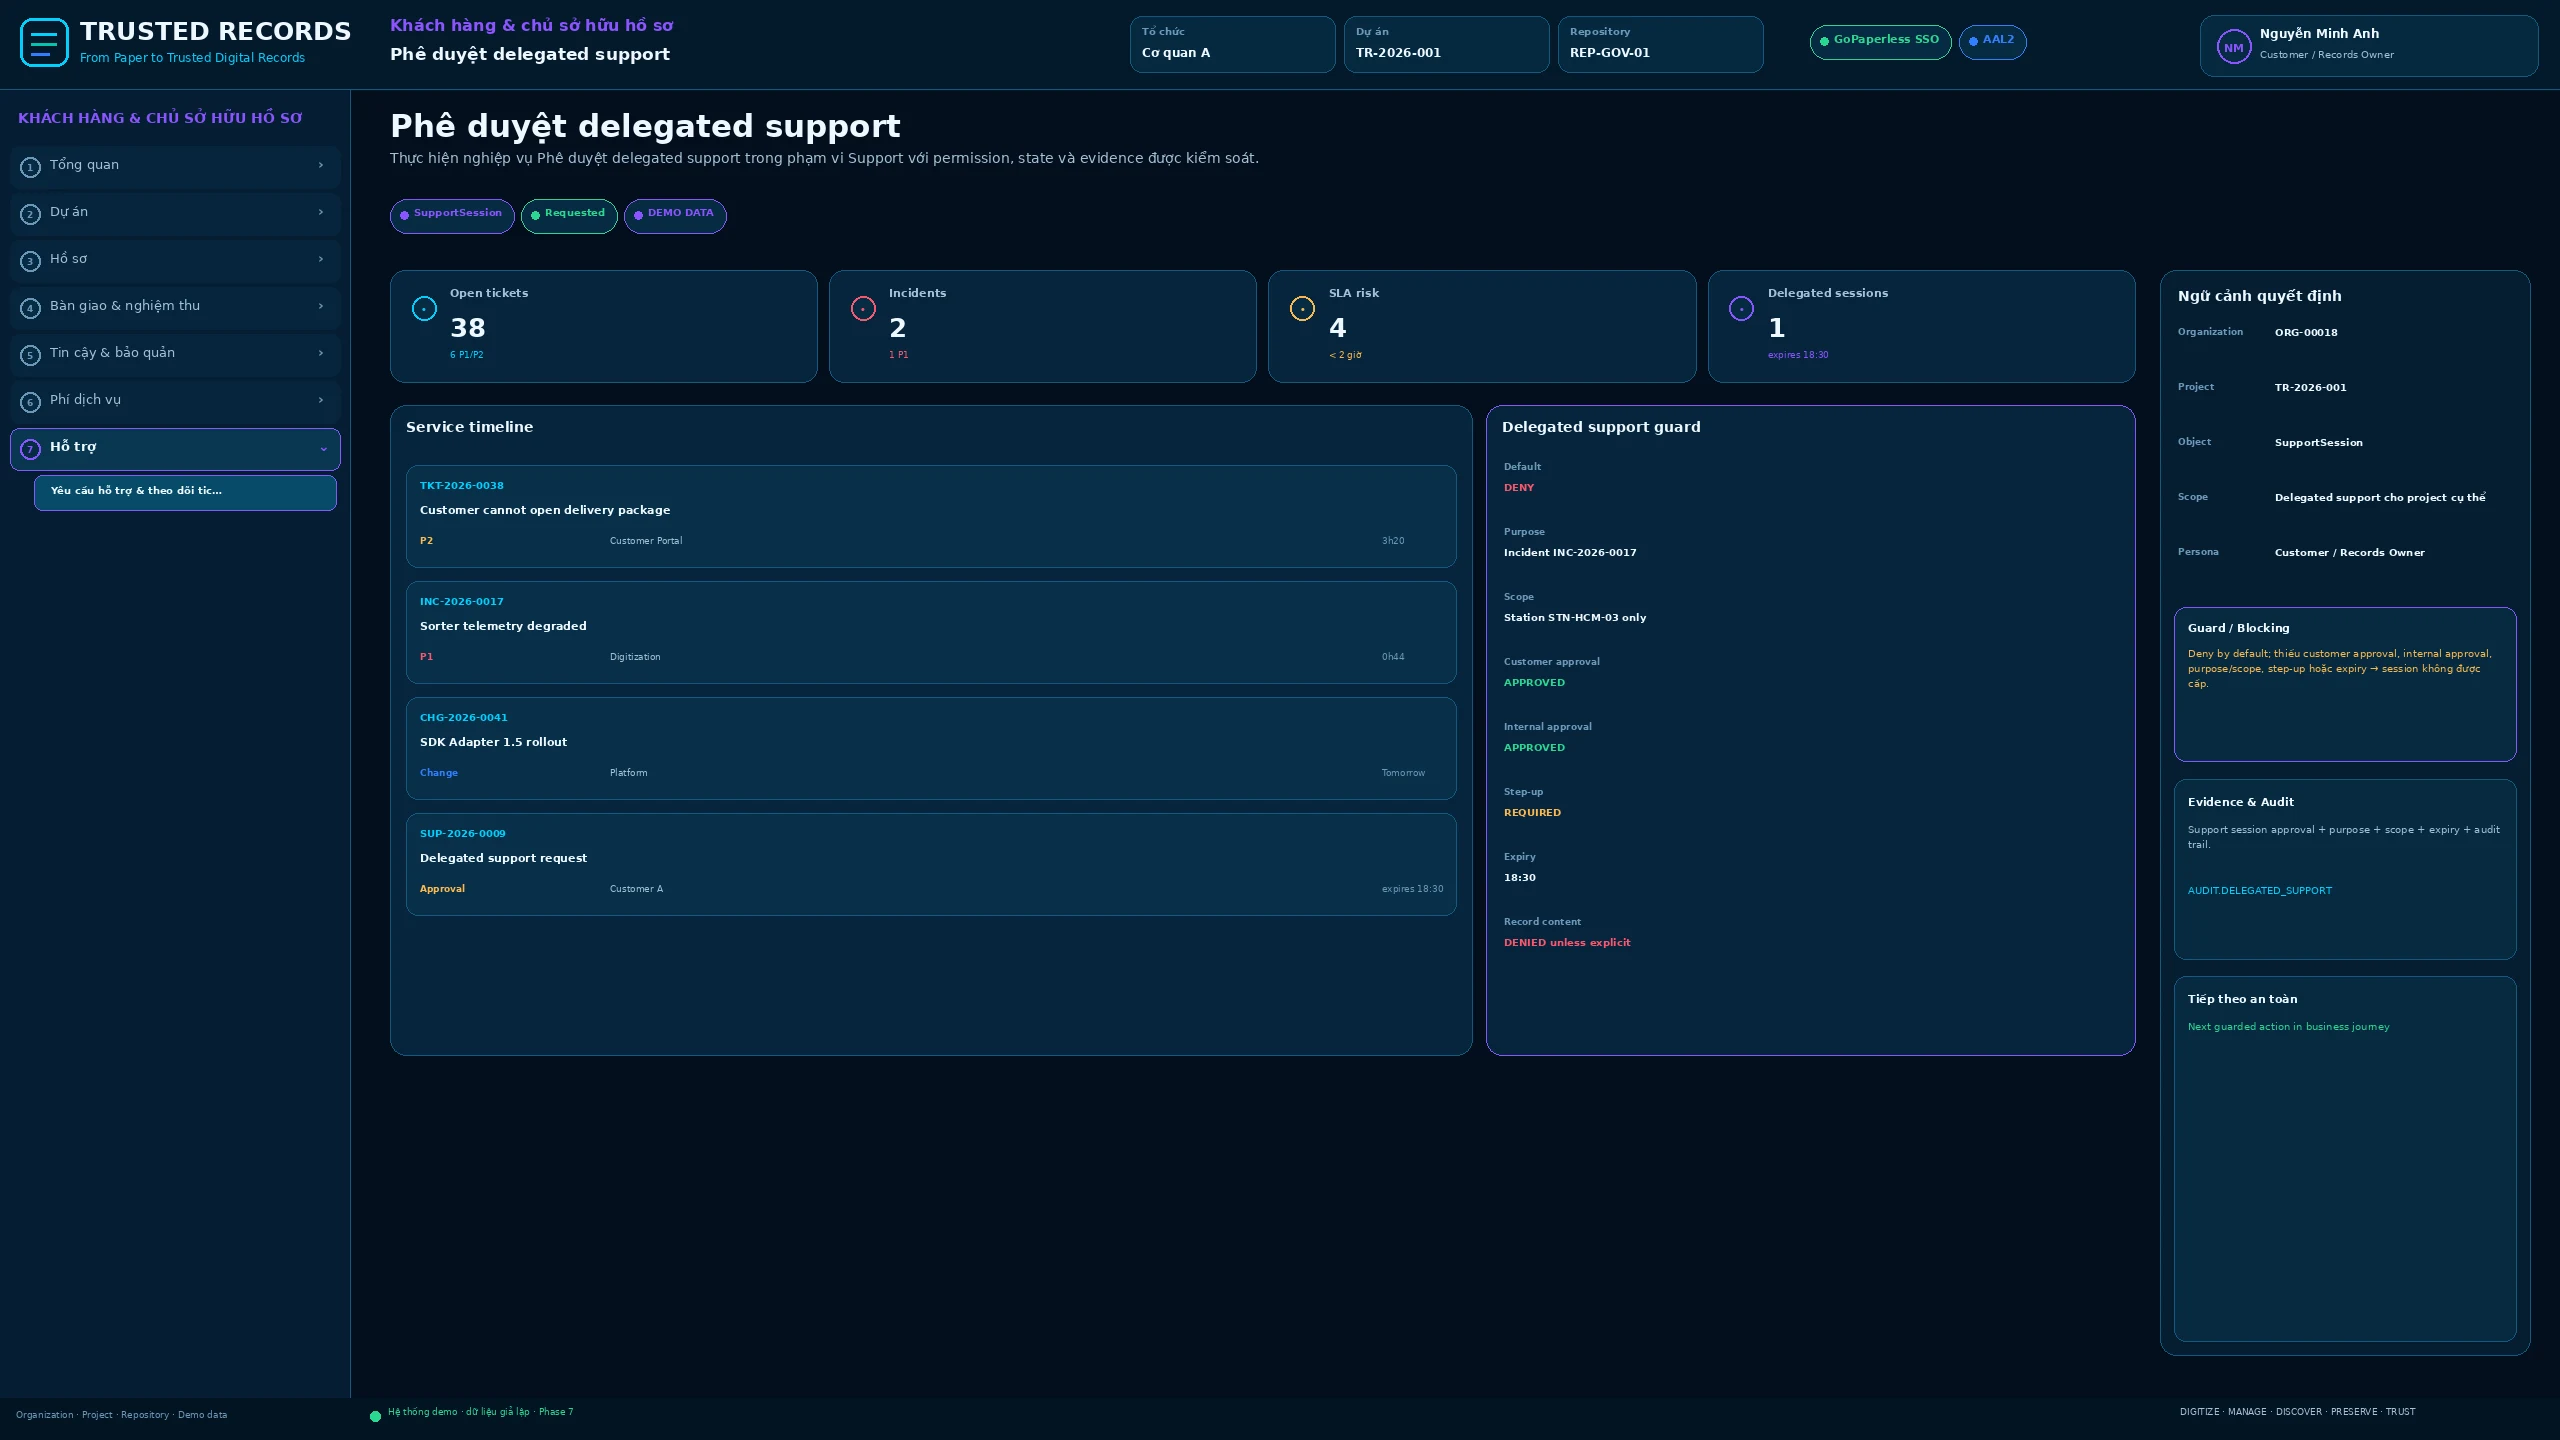This screenshot has width=2560, height=1440.
Task: Click the NM user avatar
Action: point(2233,47)
